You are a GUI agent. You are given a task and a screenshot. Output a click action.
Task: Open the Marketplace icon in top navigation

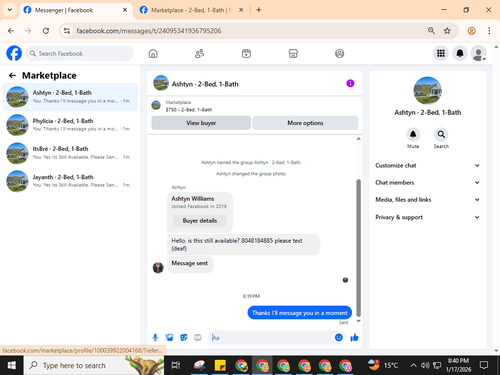click(x=293, y=53)
